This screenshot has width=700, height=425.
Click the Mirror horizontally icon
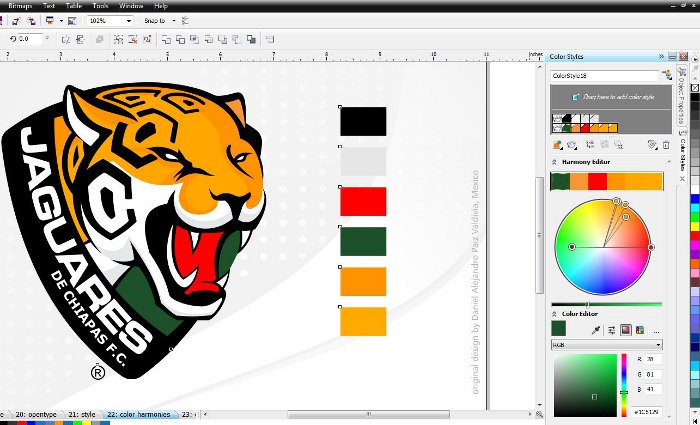[66, 40]
